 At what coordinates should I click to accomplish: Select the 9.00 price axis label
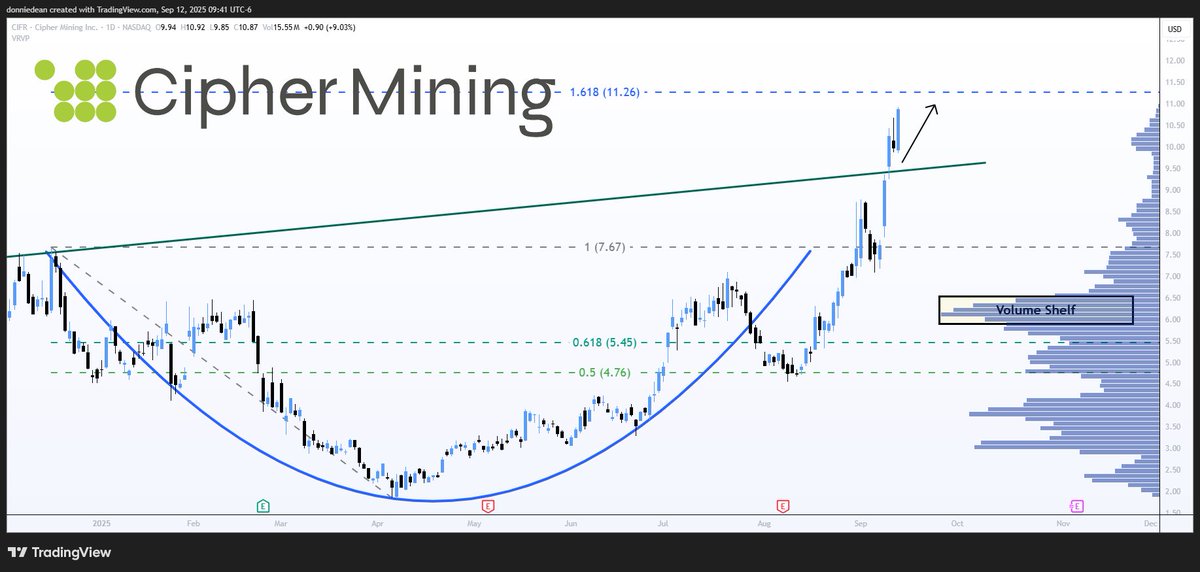pos(1175,190)
